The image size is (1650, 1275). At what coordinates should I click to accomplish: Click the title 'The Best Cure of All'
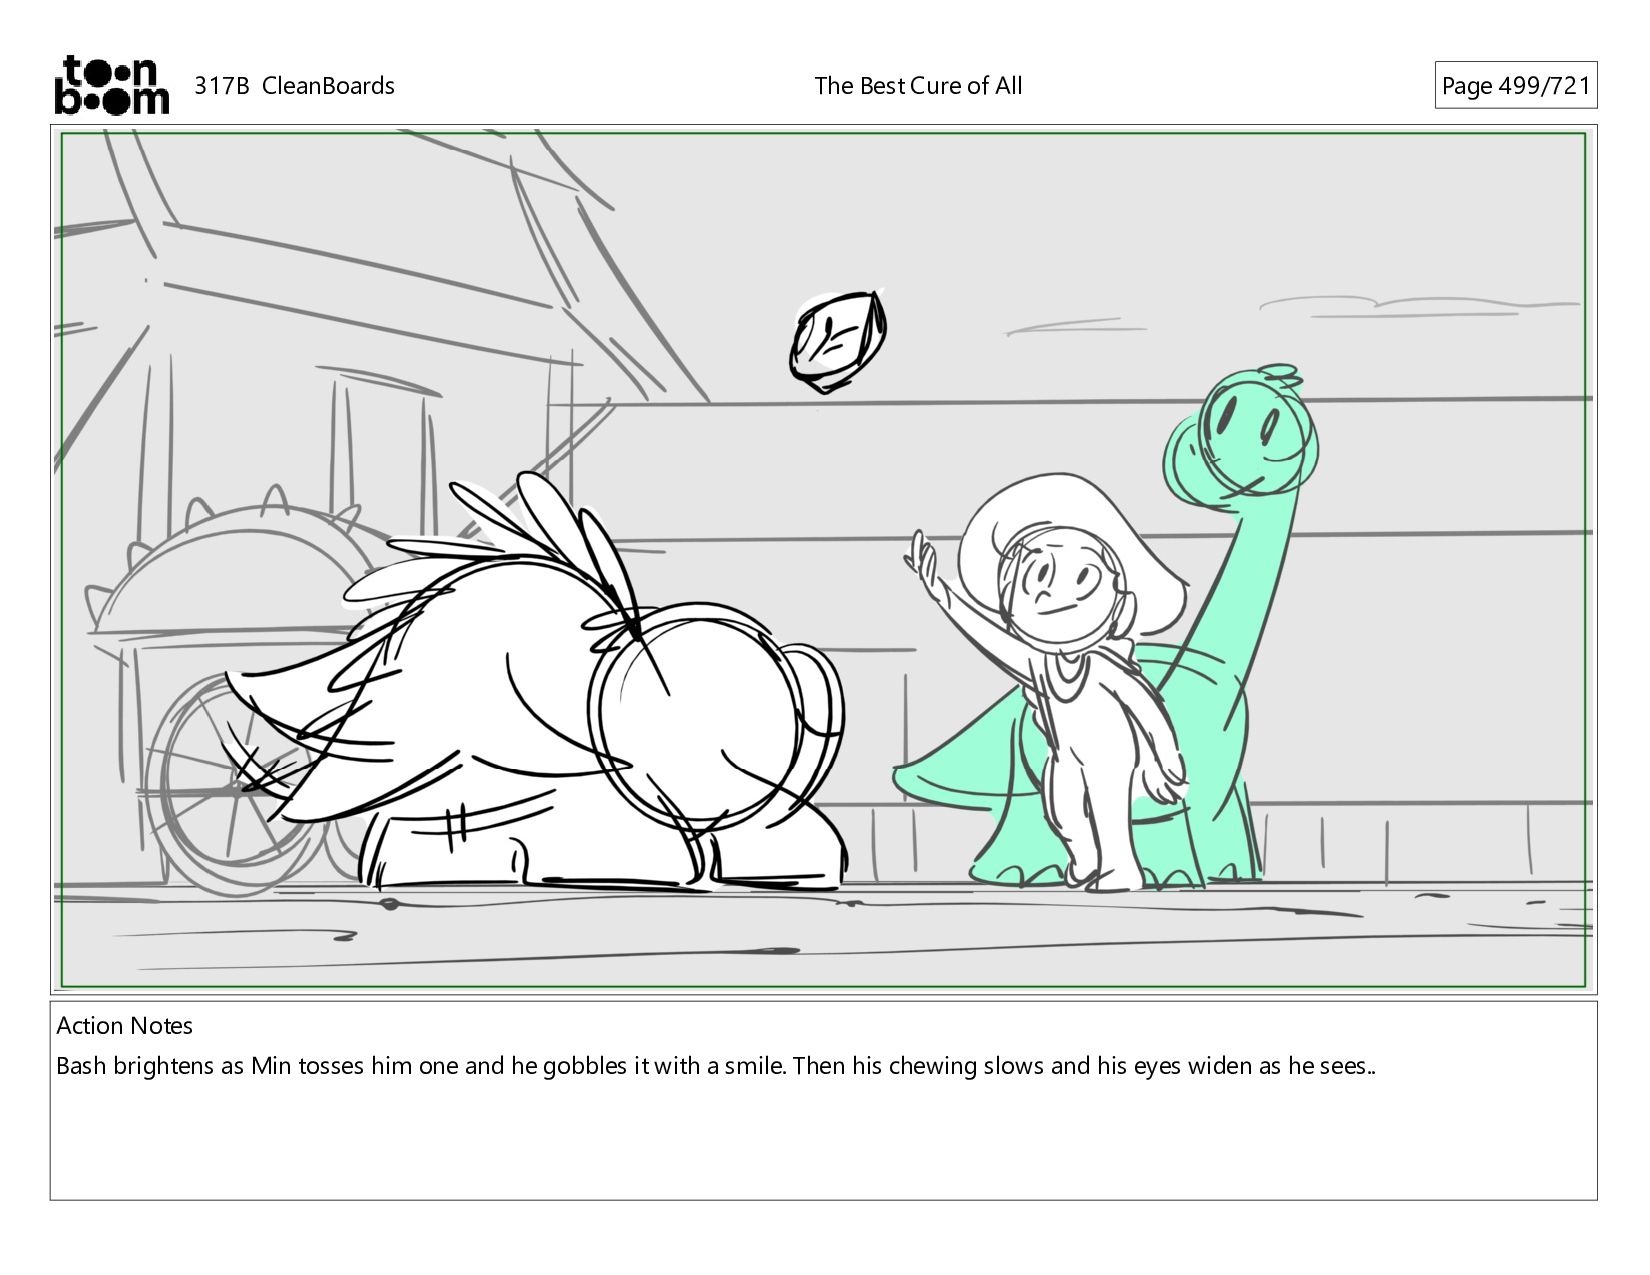tap(918, 86)
